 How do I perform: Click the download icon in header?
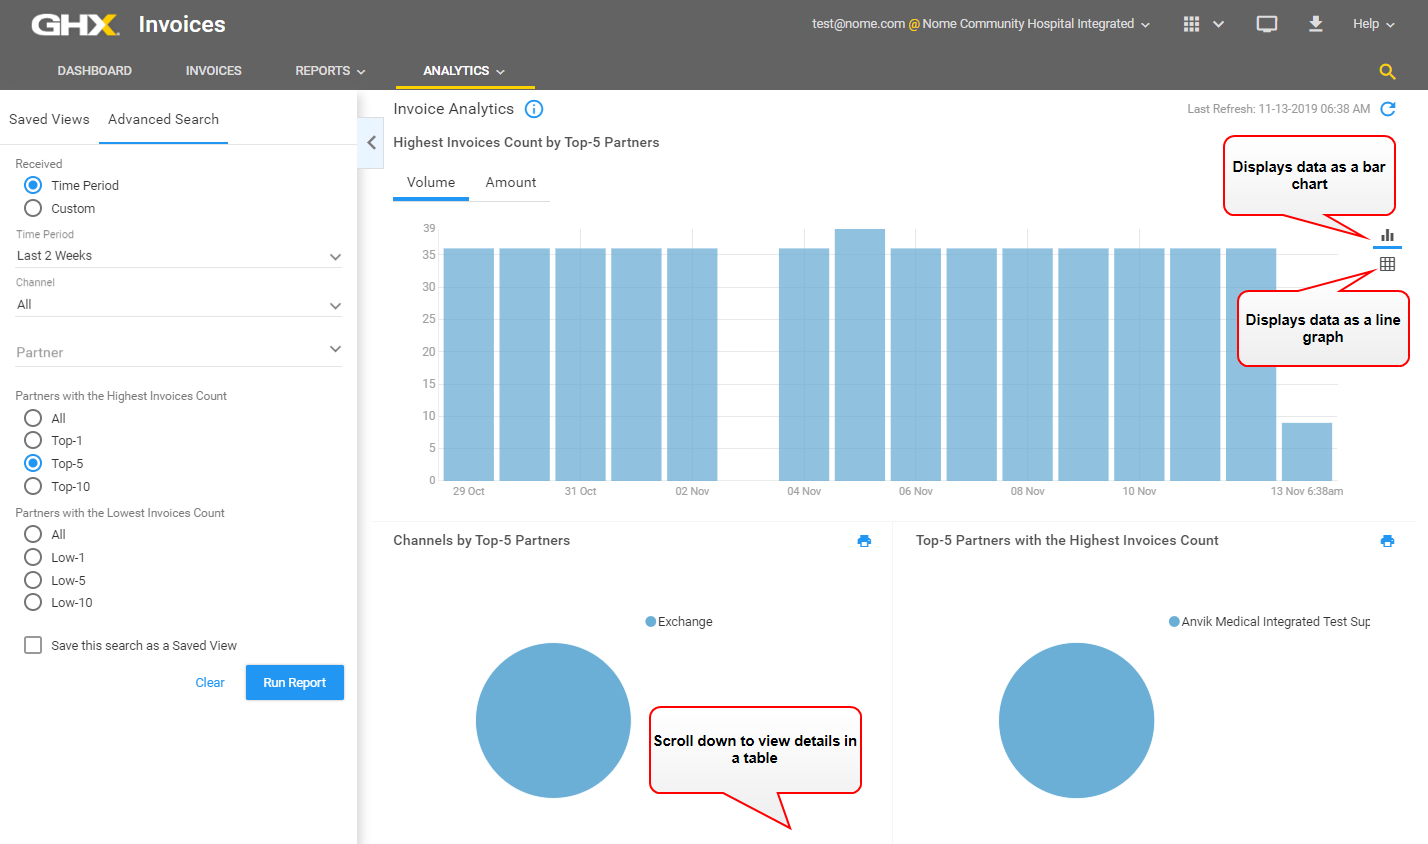tap(1316, 24)
